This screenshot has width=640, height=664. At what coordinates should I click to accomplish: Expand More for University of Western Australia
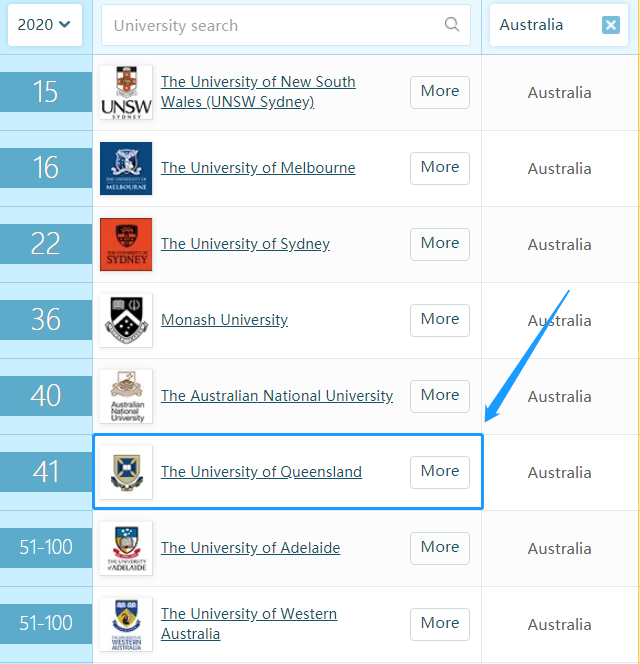click(x=440, y=624)
